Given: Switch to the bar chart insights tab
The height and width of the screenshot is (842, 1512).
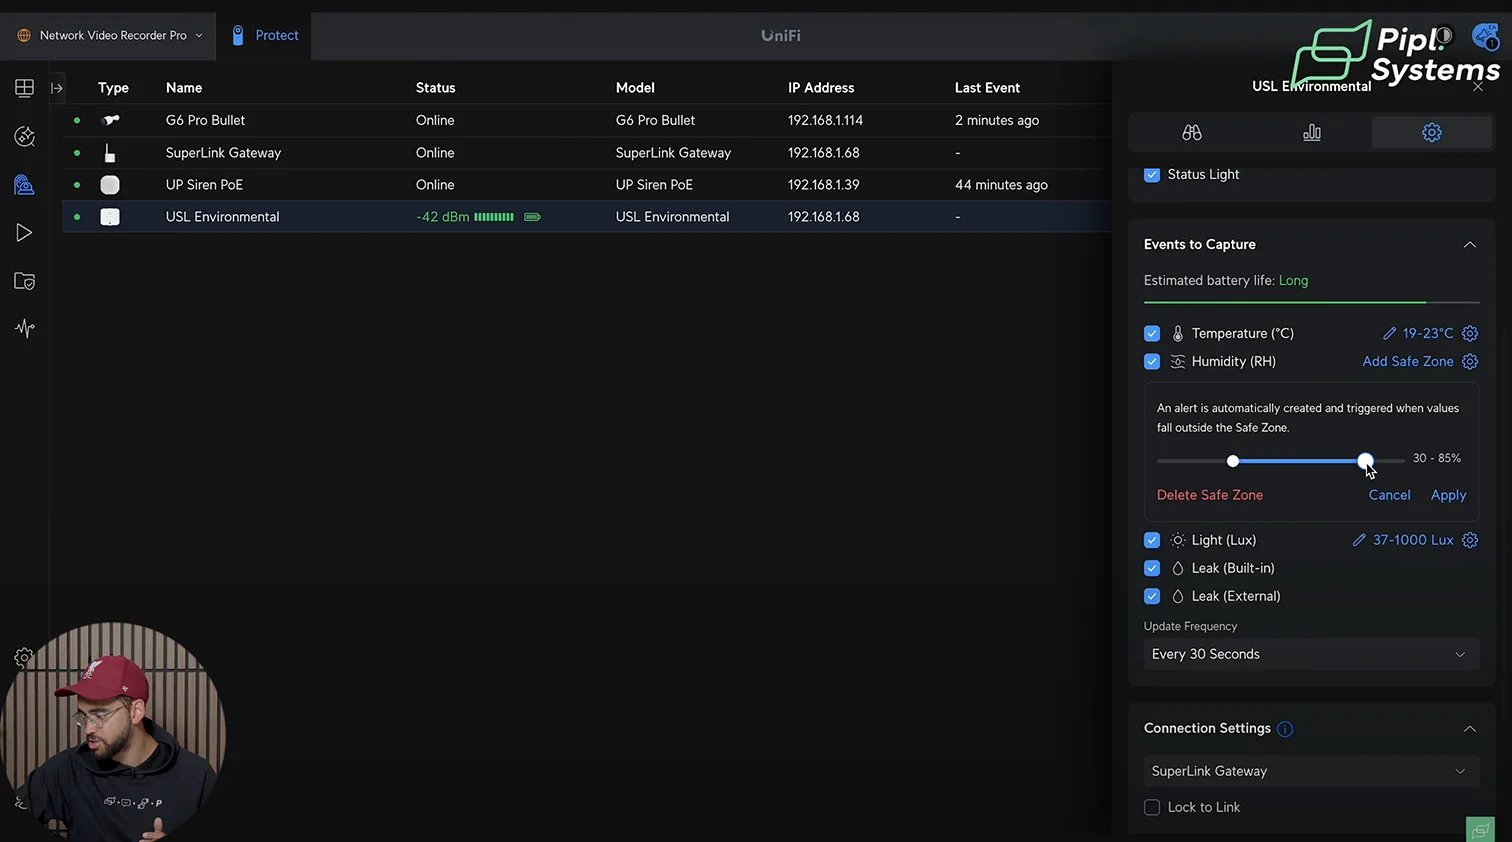Looking at the screenshot, I should pyautogui.click(x=1311, y=132).
